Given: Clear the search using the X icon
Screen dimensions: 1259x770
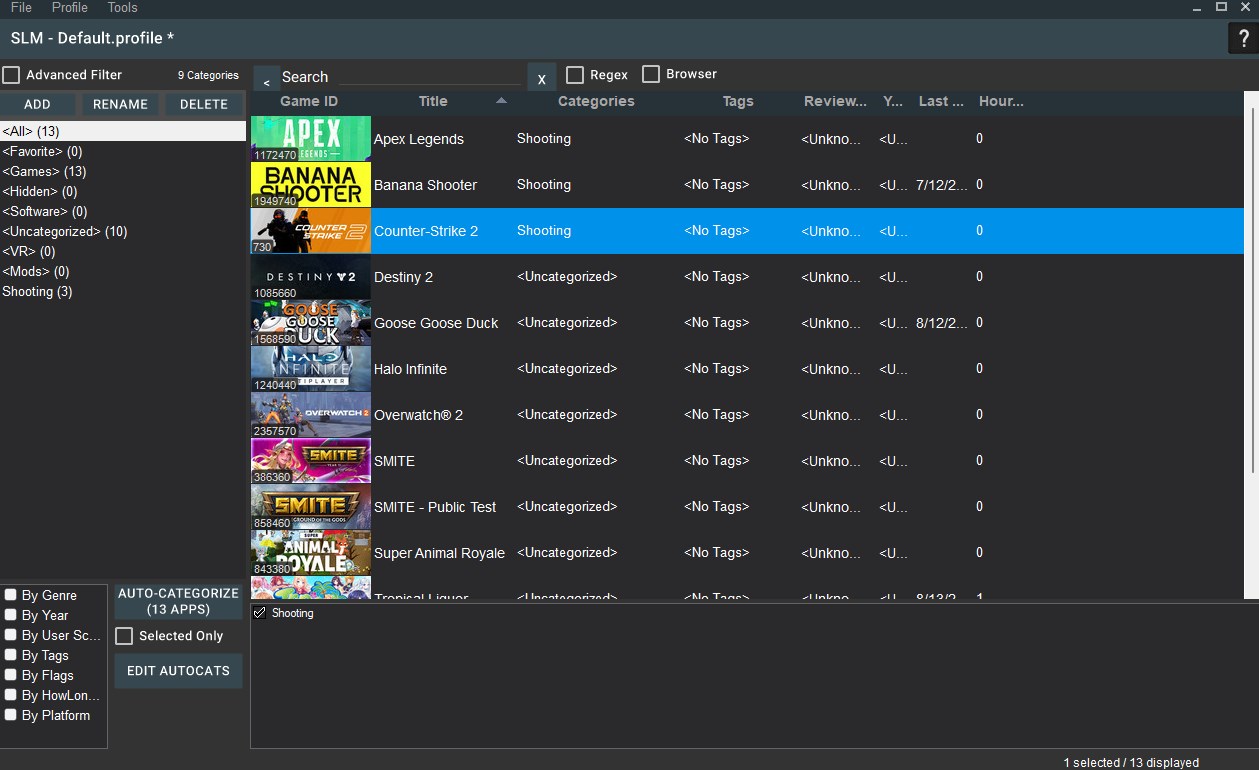Looking at the screenshot, I should [x=541, y=76].
